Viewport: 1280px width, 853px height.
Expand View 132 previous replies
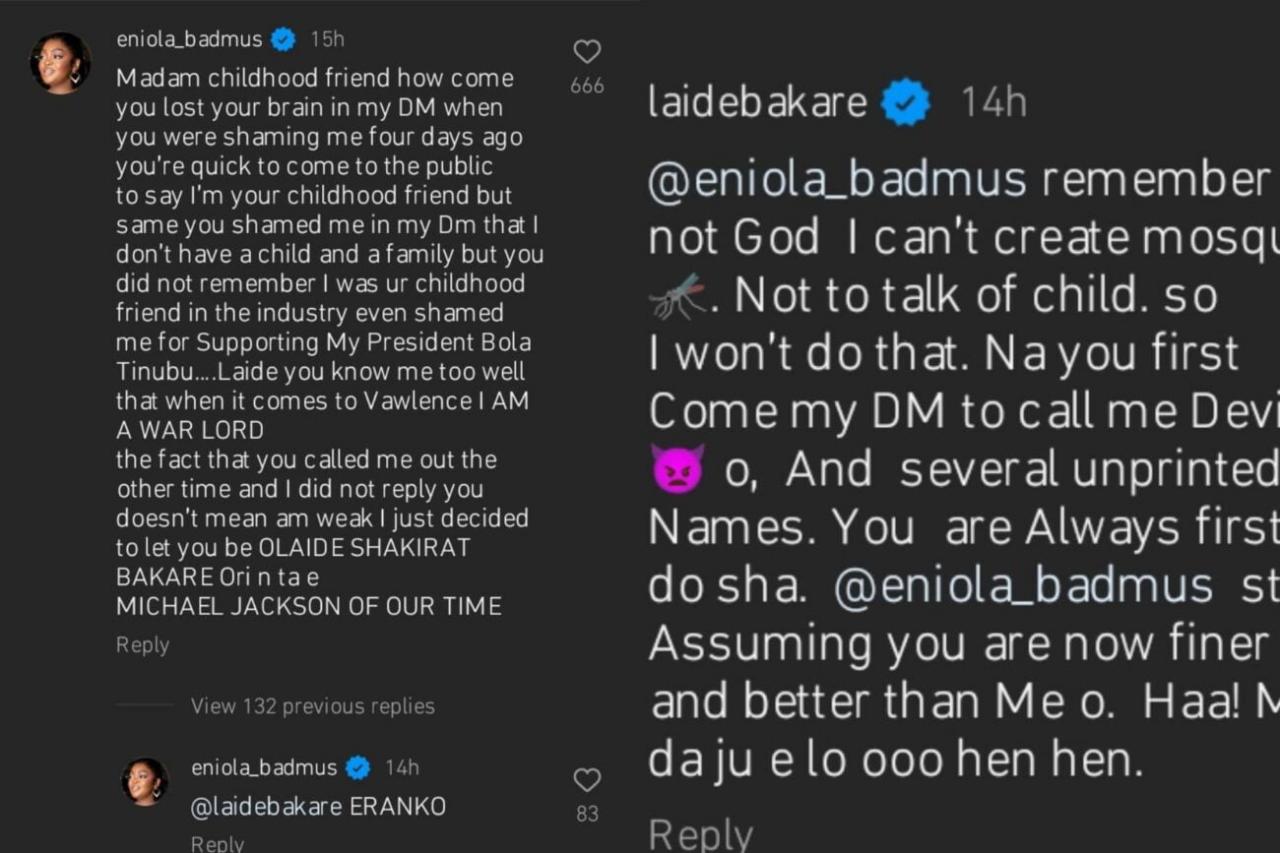(311, 706)
